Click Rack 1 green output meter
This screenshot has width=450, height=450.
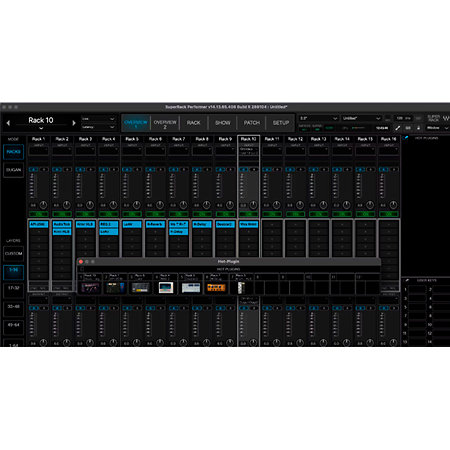click(39, 214)
